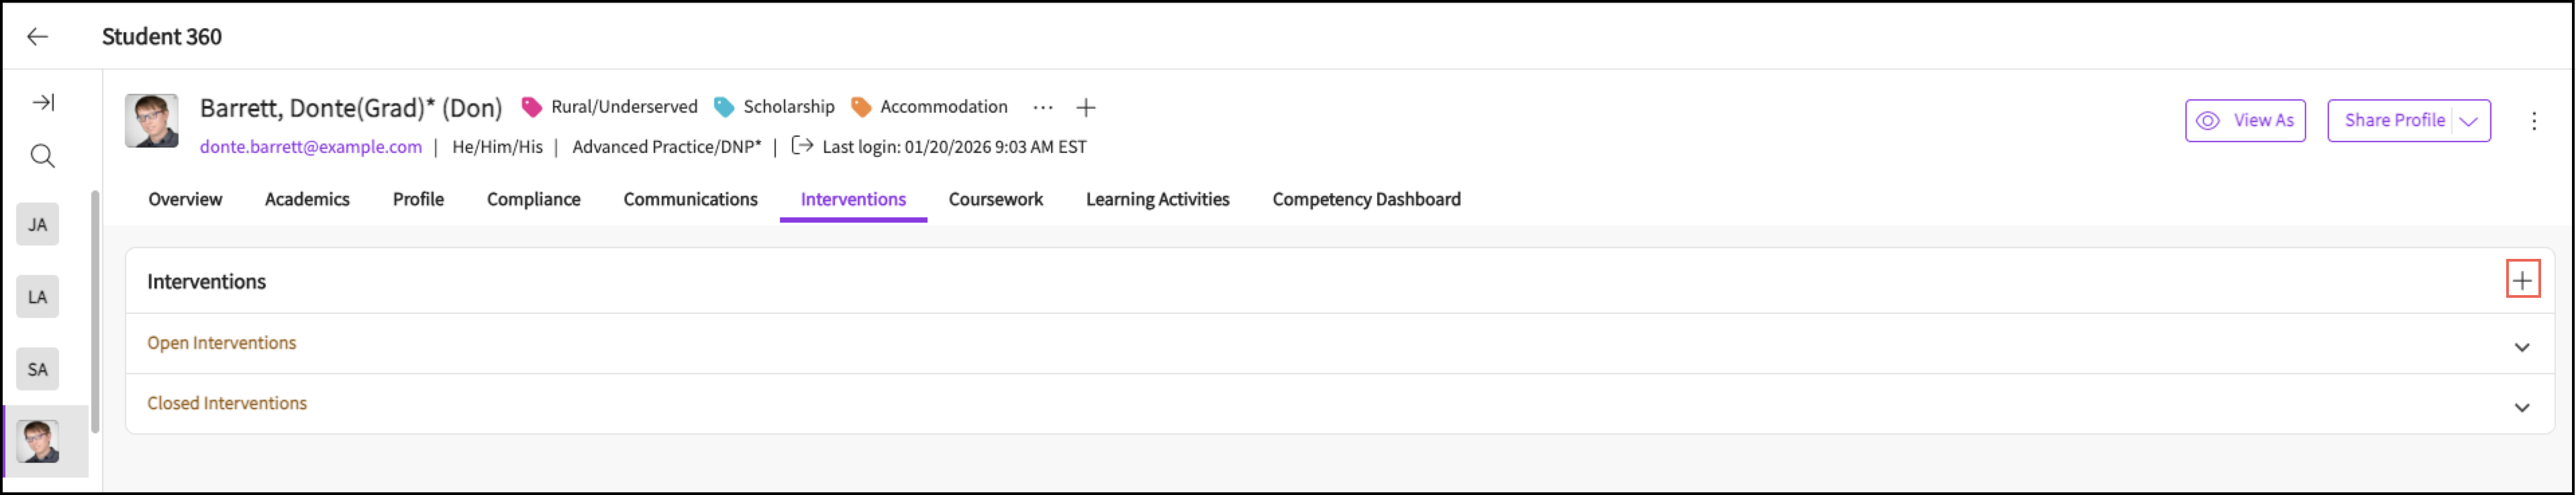Open donte.barrett@example.com email link
The width and height of the screenshot is (2576, 495).
coord(311,147)
